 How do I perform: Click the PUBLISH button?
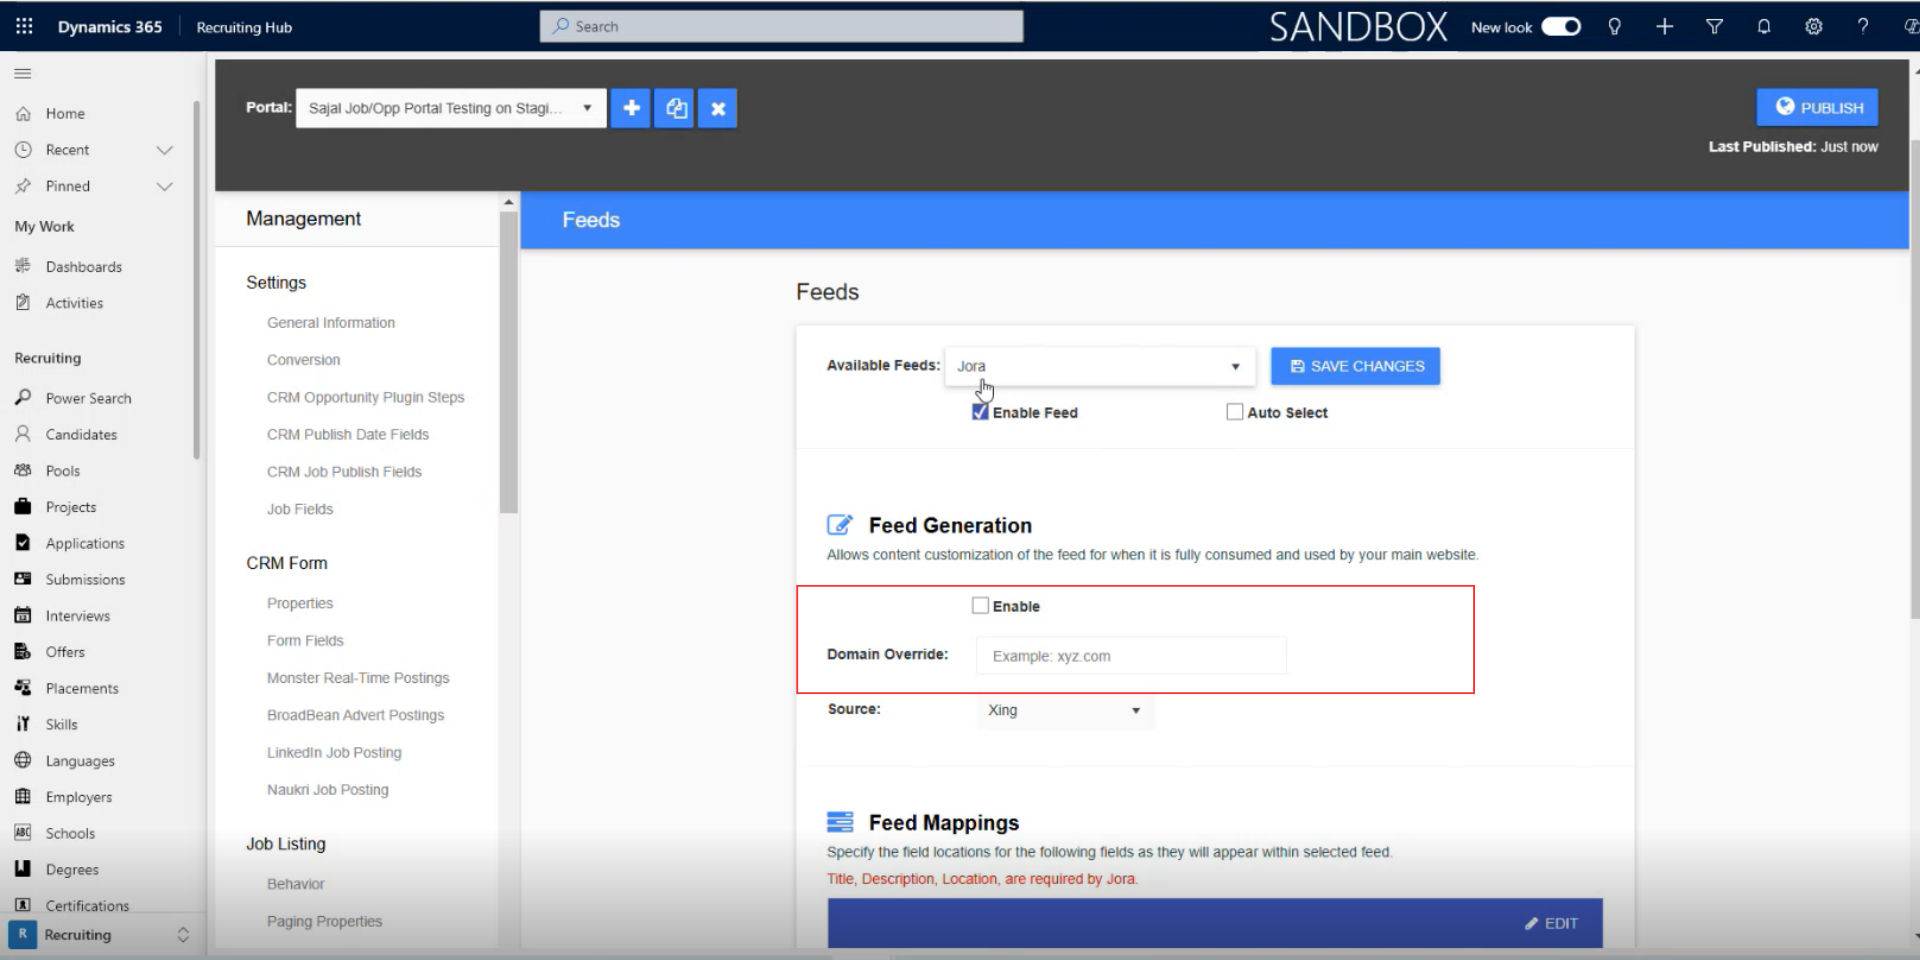(x=1818, y=107)
